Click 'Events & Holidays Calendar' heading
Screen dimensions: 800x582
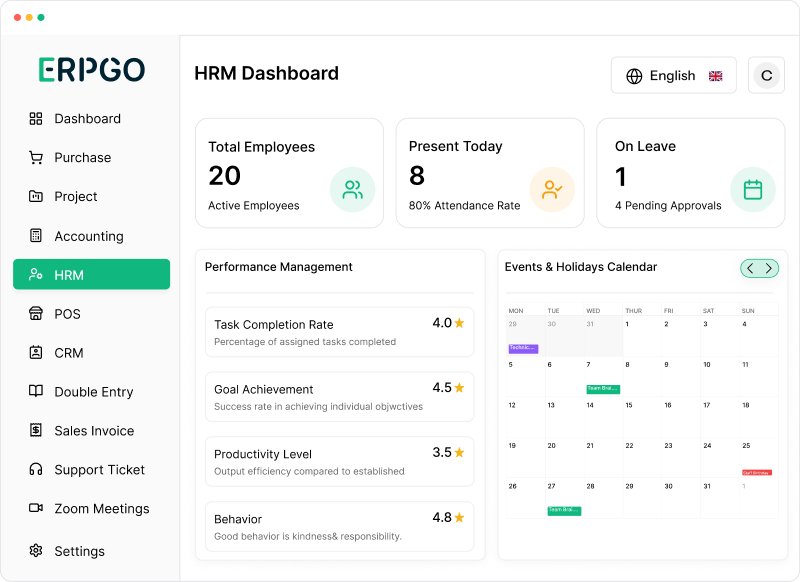581,267
